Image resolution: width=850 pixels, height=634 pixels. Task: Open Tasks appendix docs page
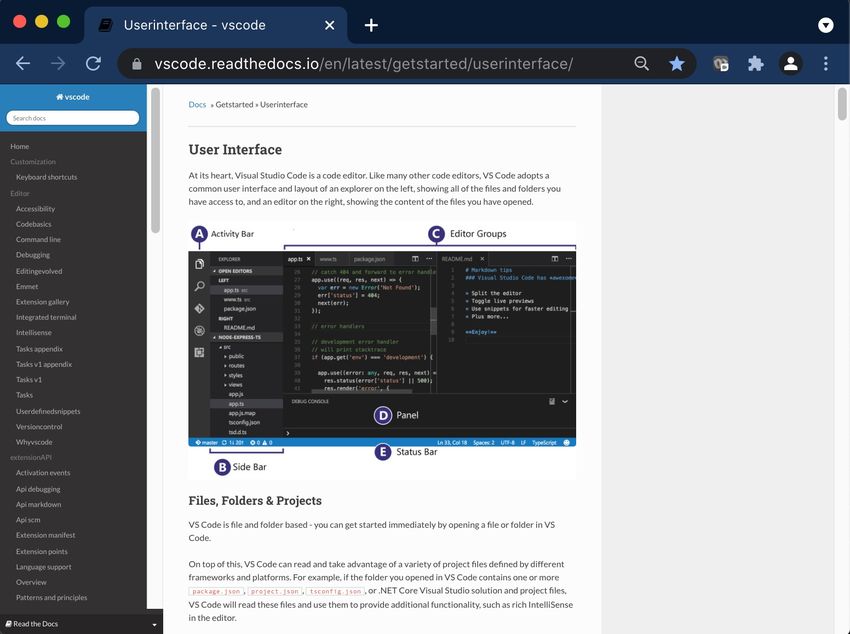coord(39,349)
